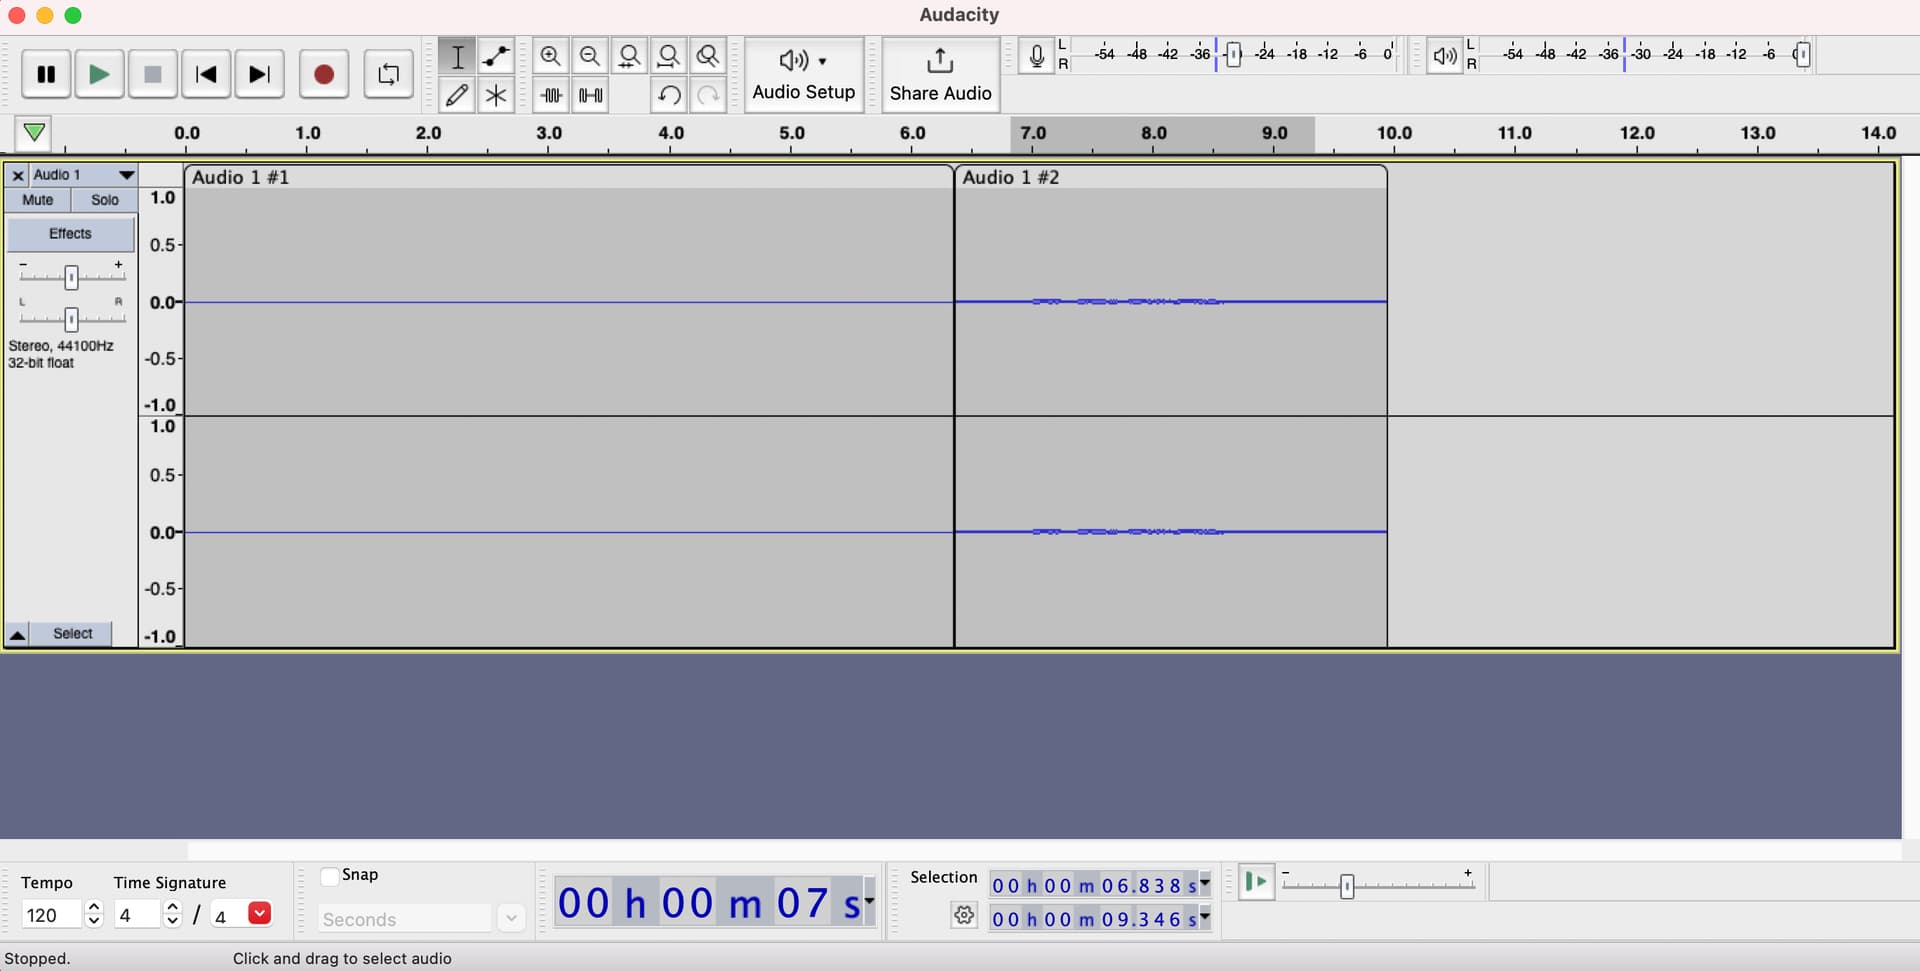Click the speaker playback meter icon
This screenshot has width=1920, height=971.
coord(1445,56)
